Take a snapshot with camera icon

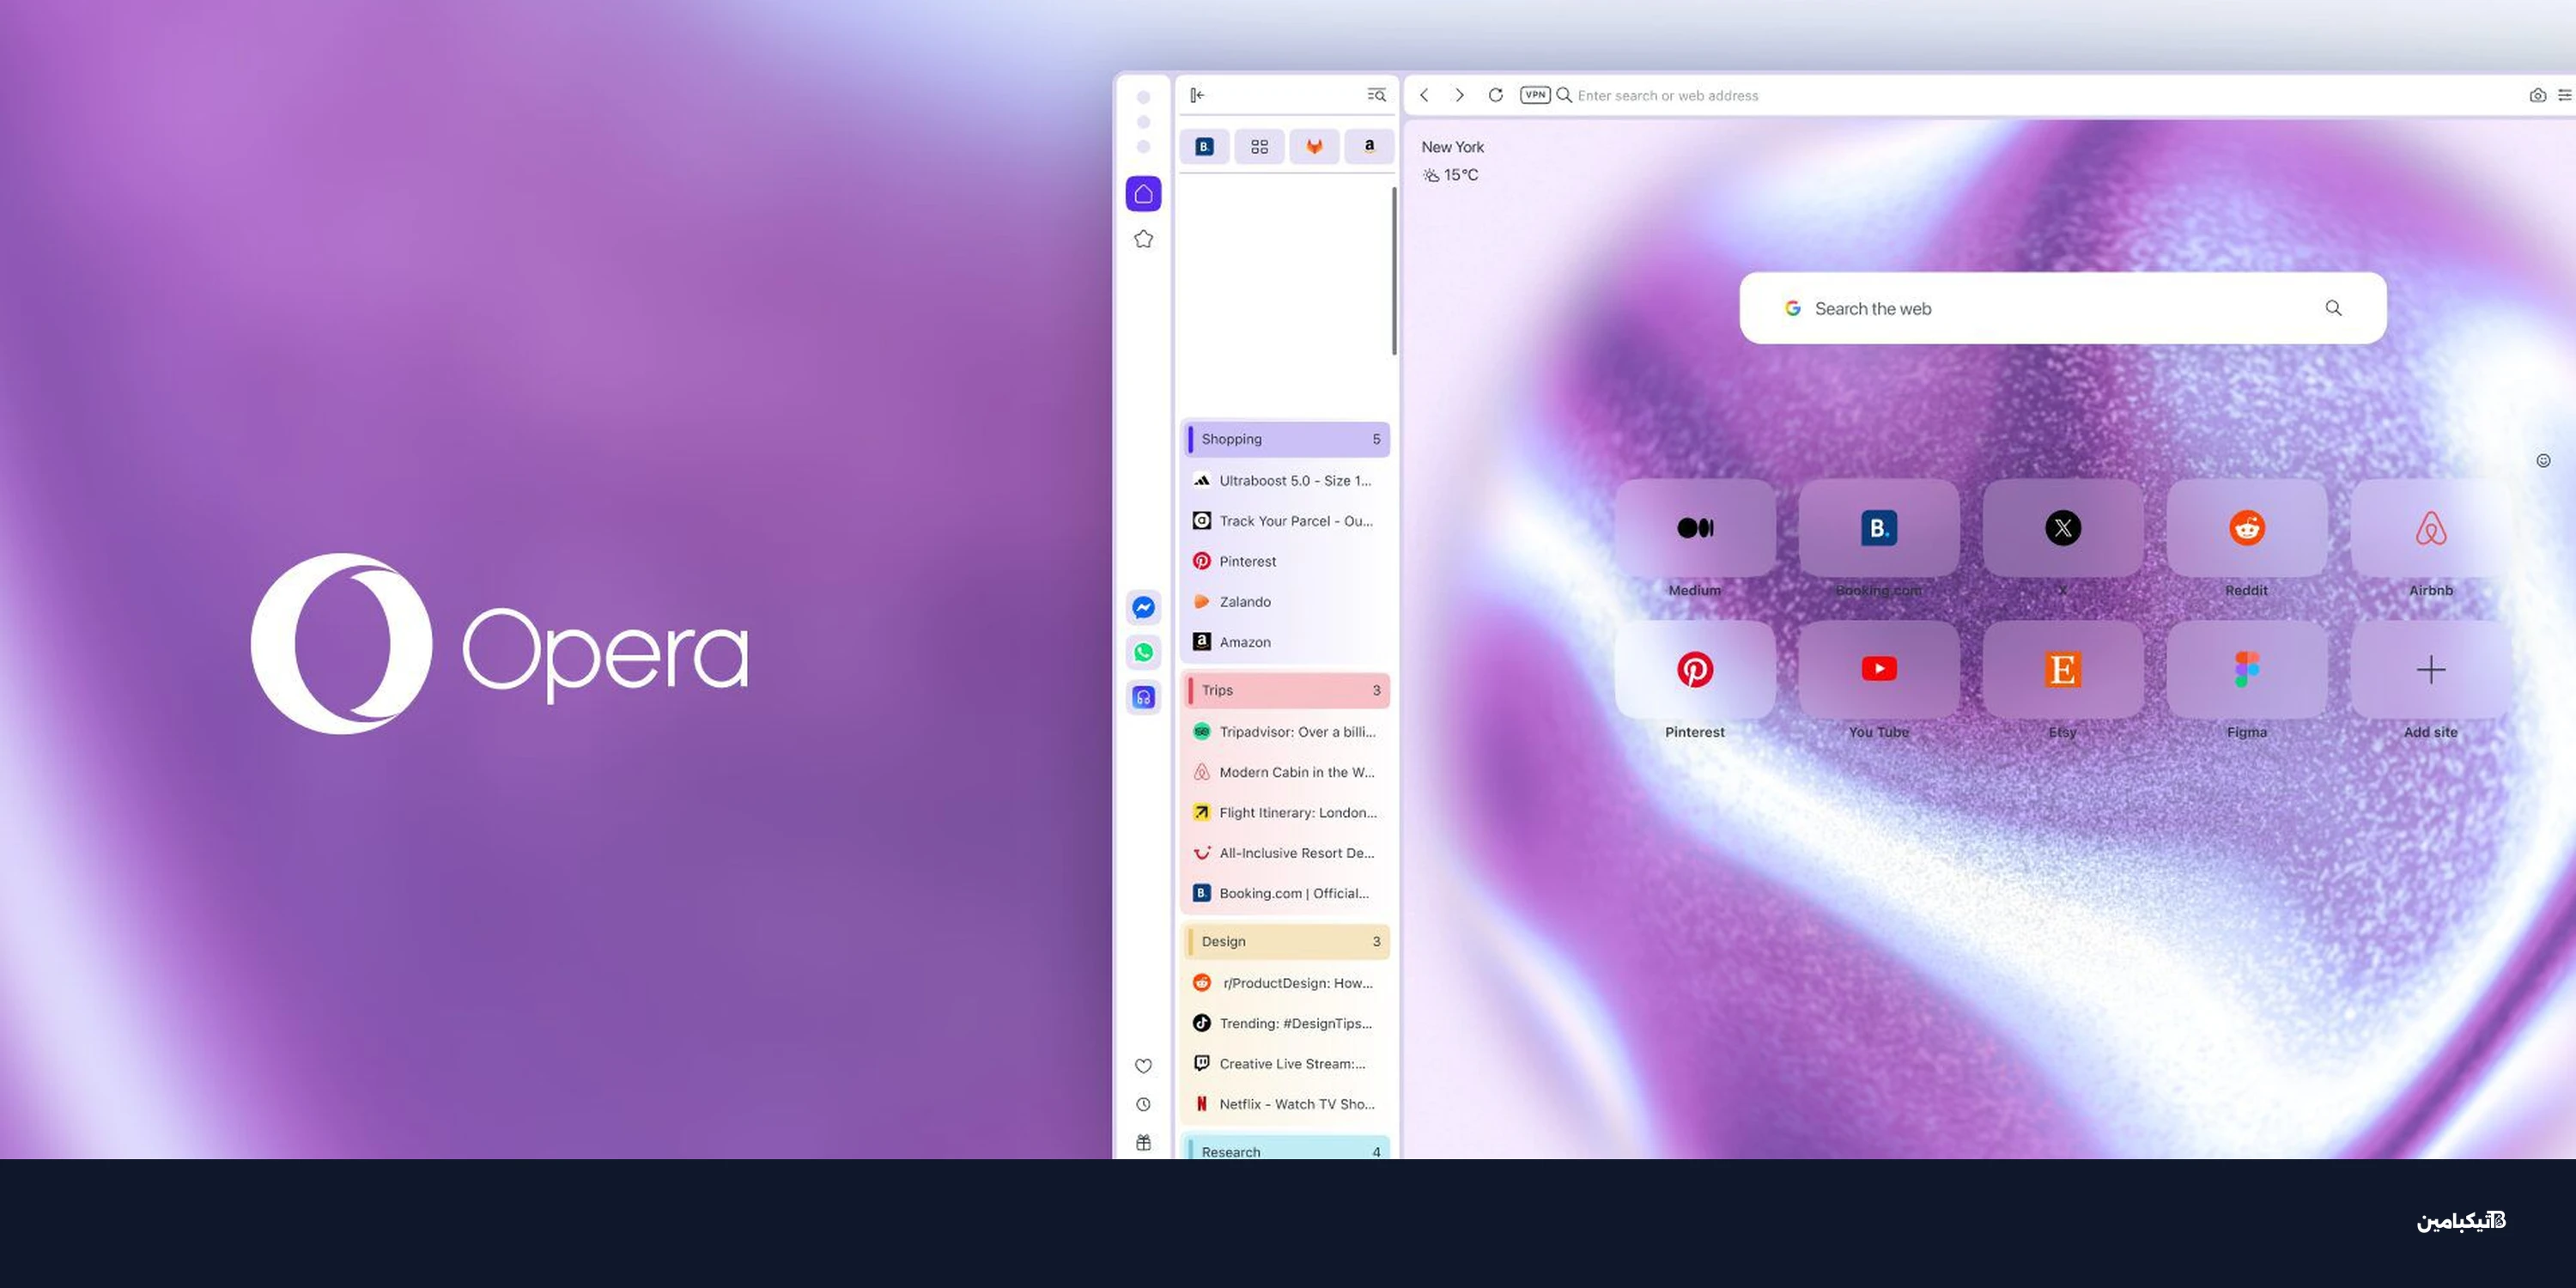click(x=2537, y=96)
